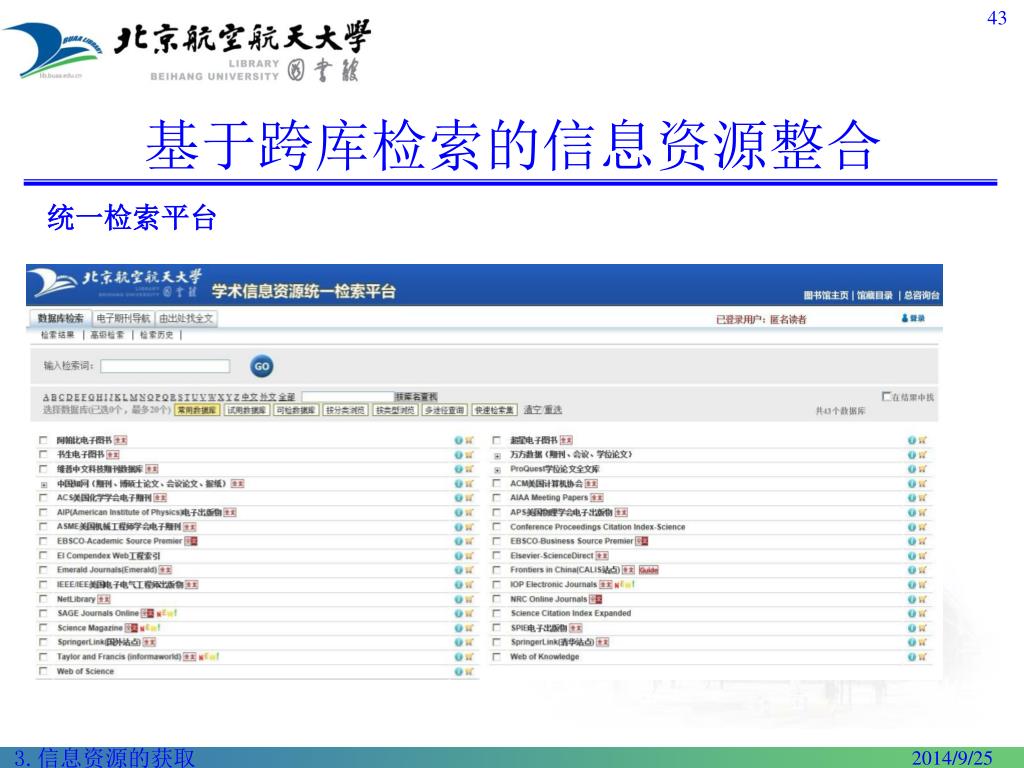Expand the ProQuest学位论文全文库 group
1024x768 pixels.
point(497,470)
